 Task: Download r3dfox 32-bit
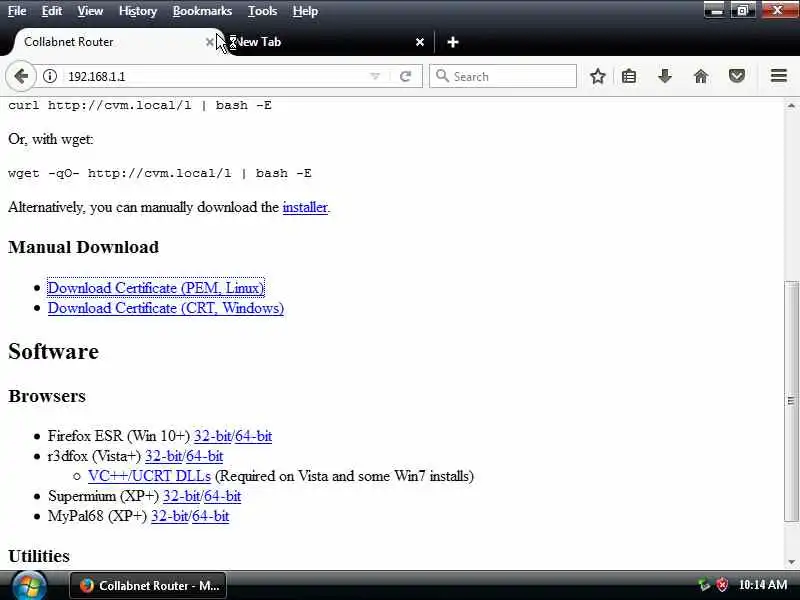(163, 456)
